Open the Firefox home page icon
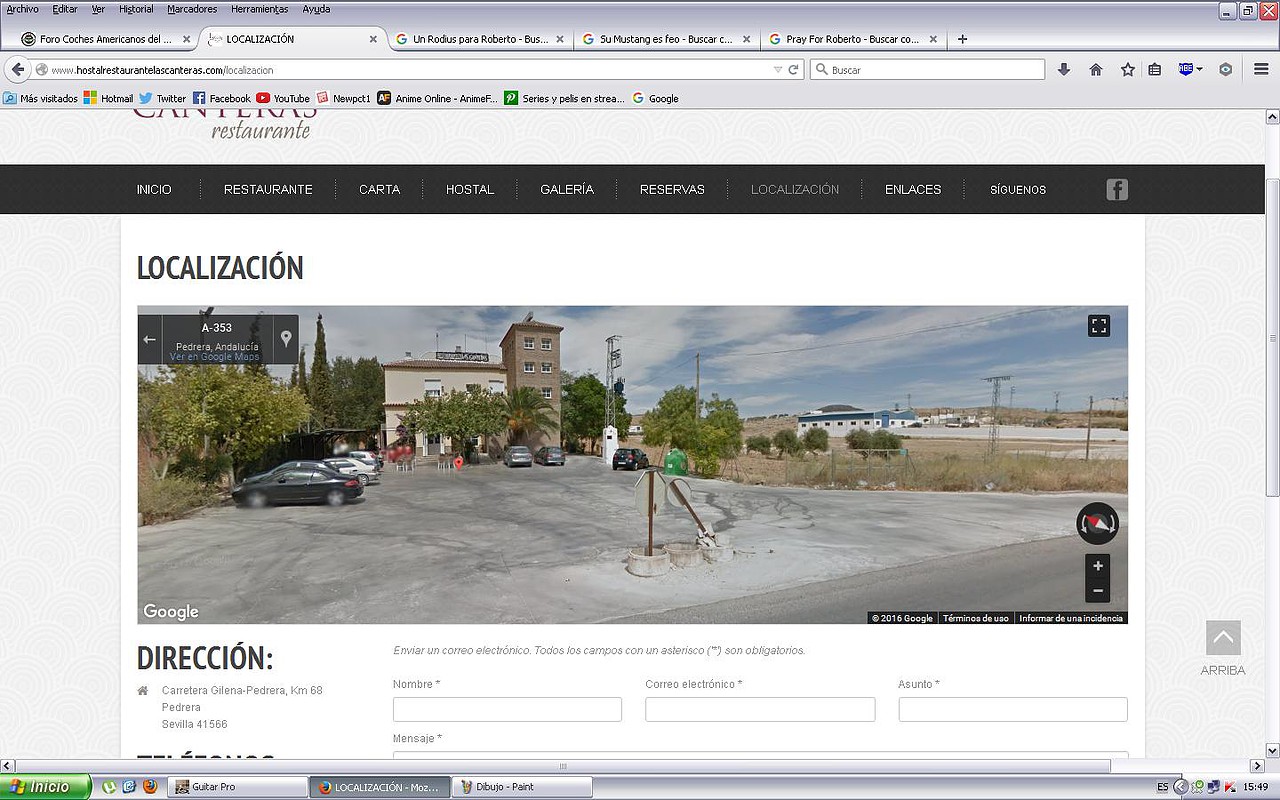1280x800 pixels. (x=1096, y=70)
